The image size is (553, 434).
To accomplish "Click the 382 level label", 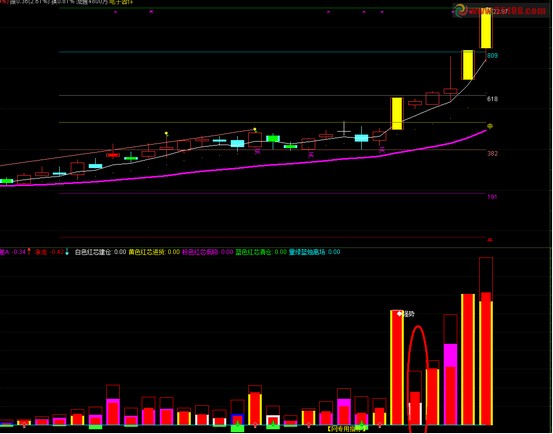I will pos(492,154).
